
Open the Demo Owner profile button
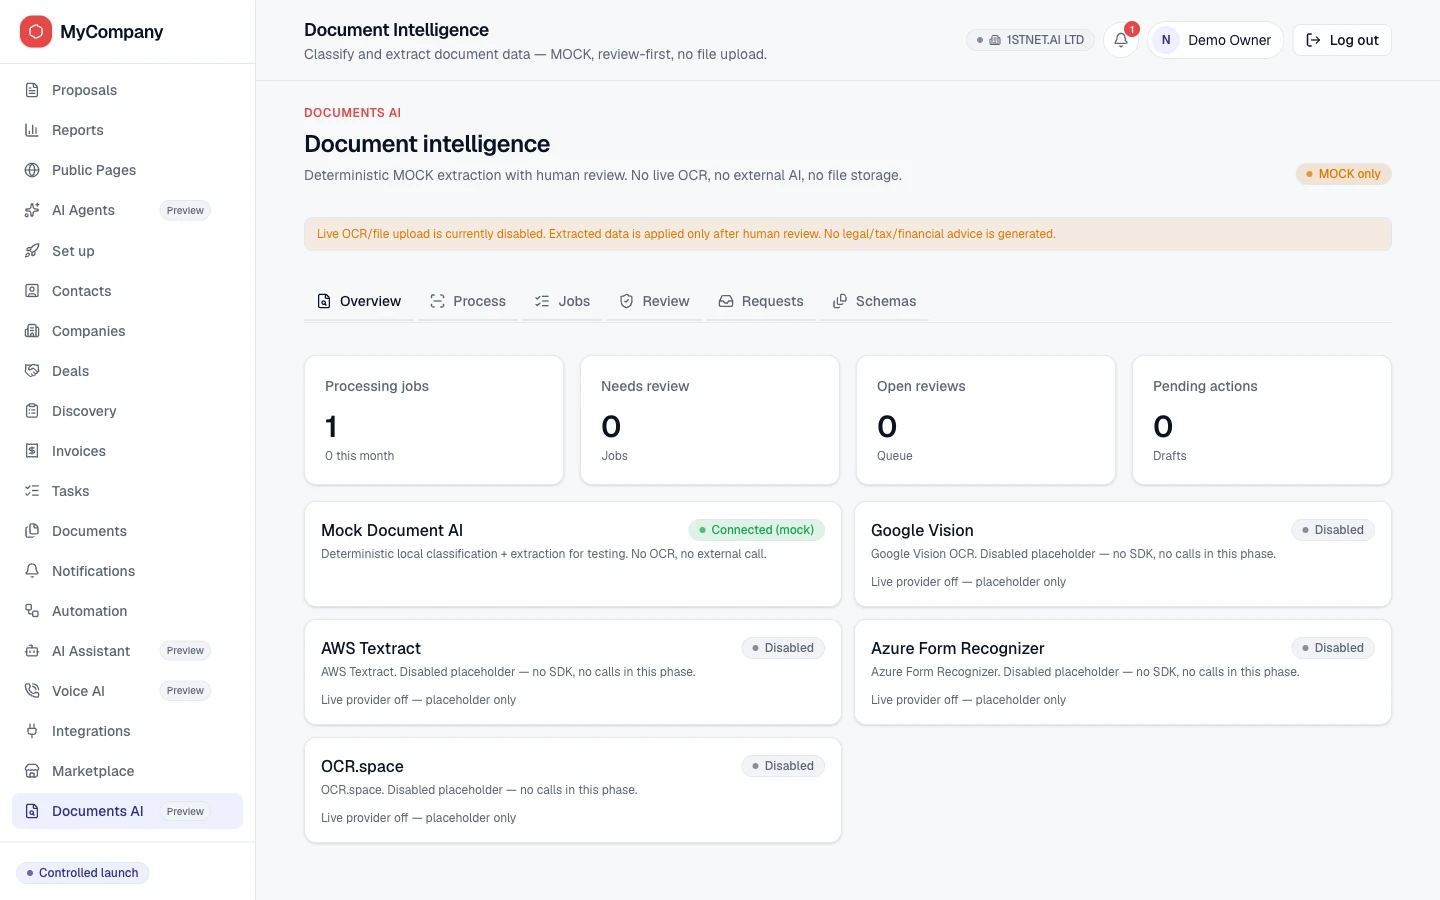1215,40
